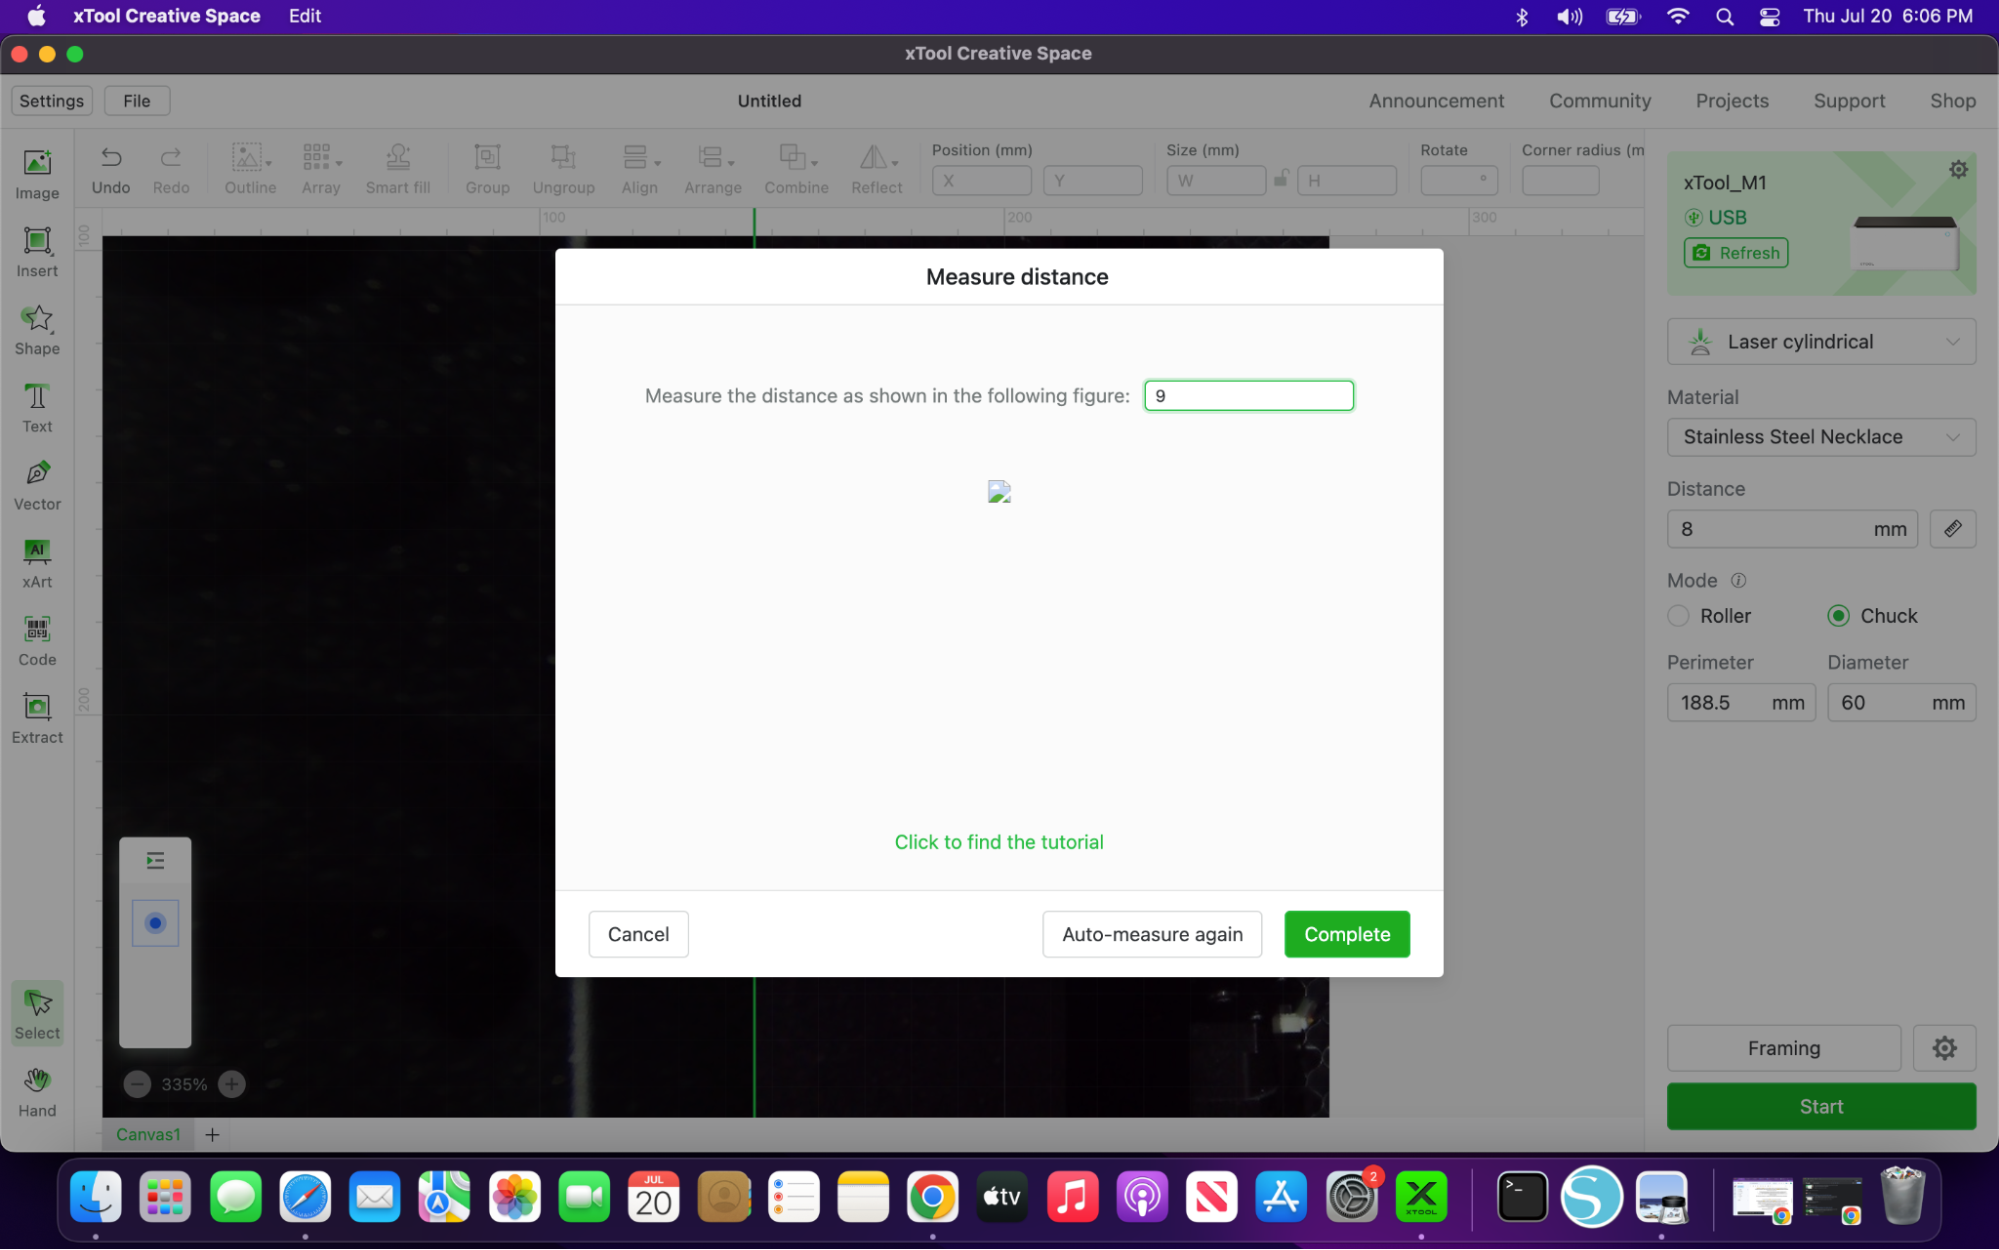Open the File dropdown menu
Viewport: 1999px width, 1250px height.
point(136,101)
